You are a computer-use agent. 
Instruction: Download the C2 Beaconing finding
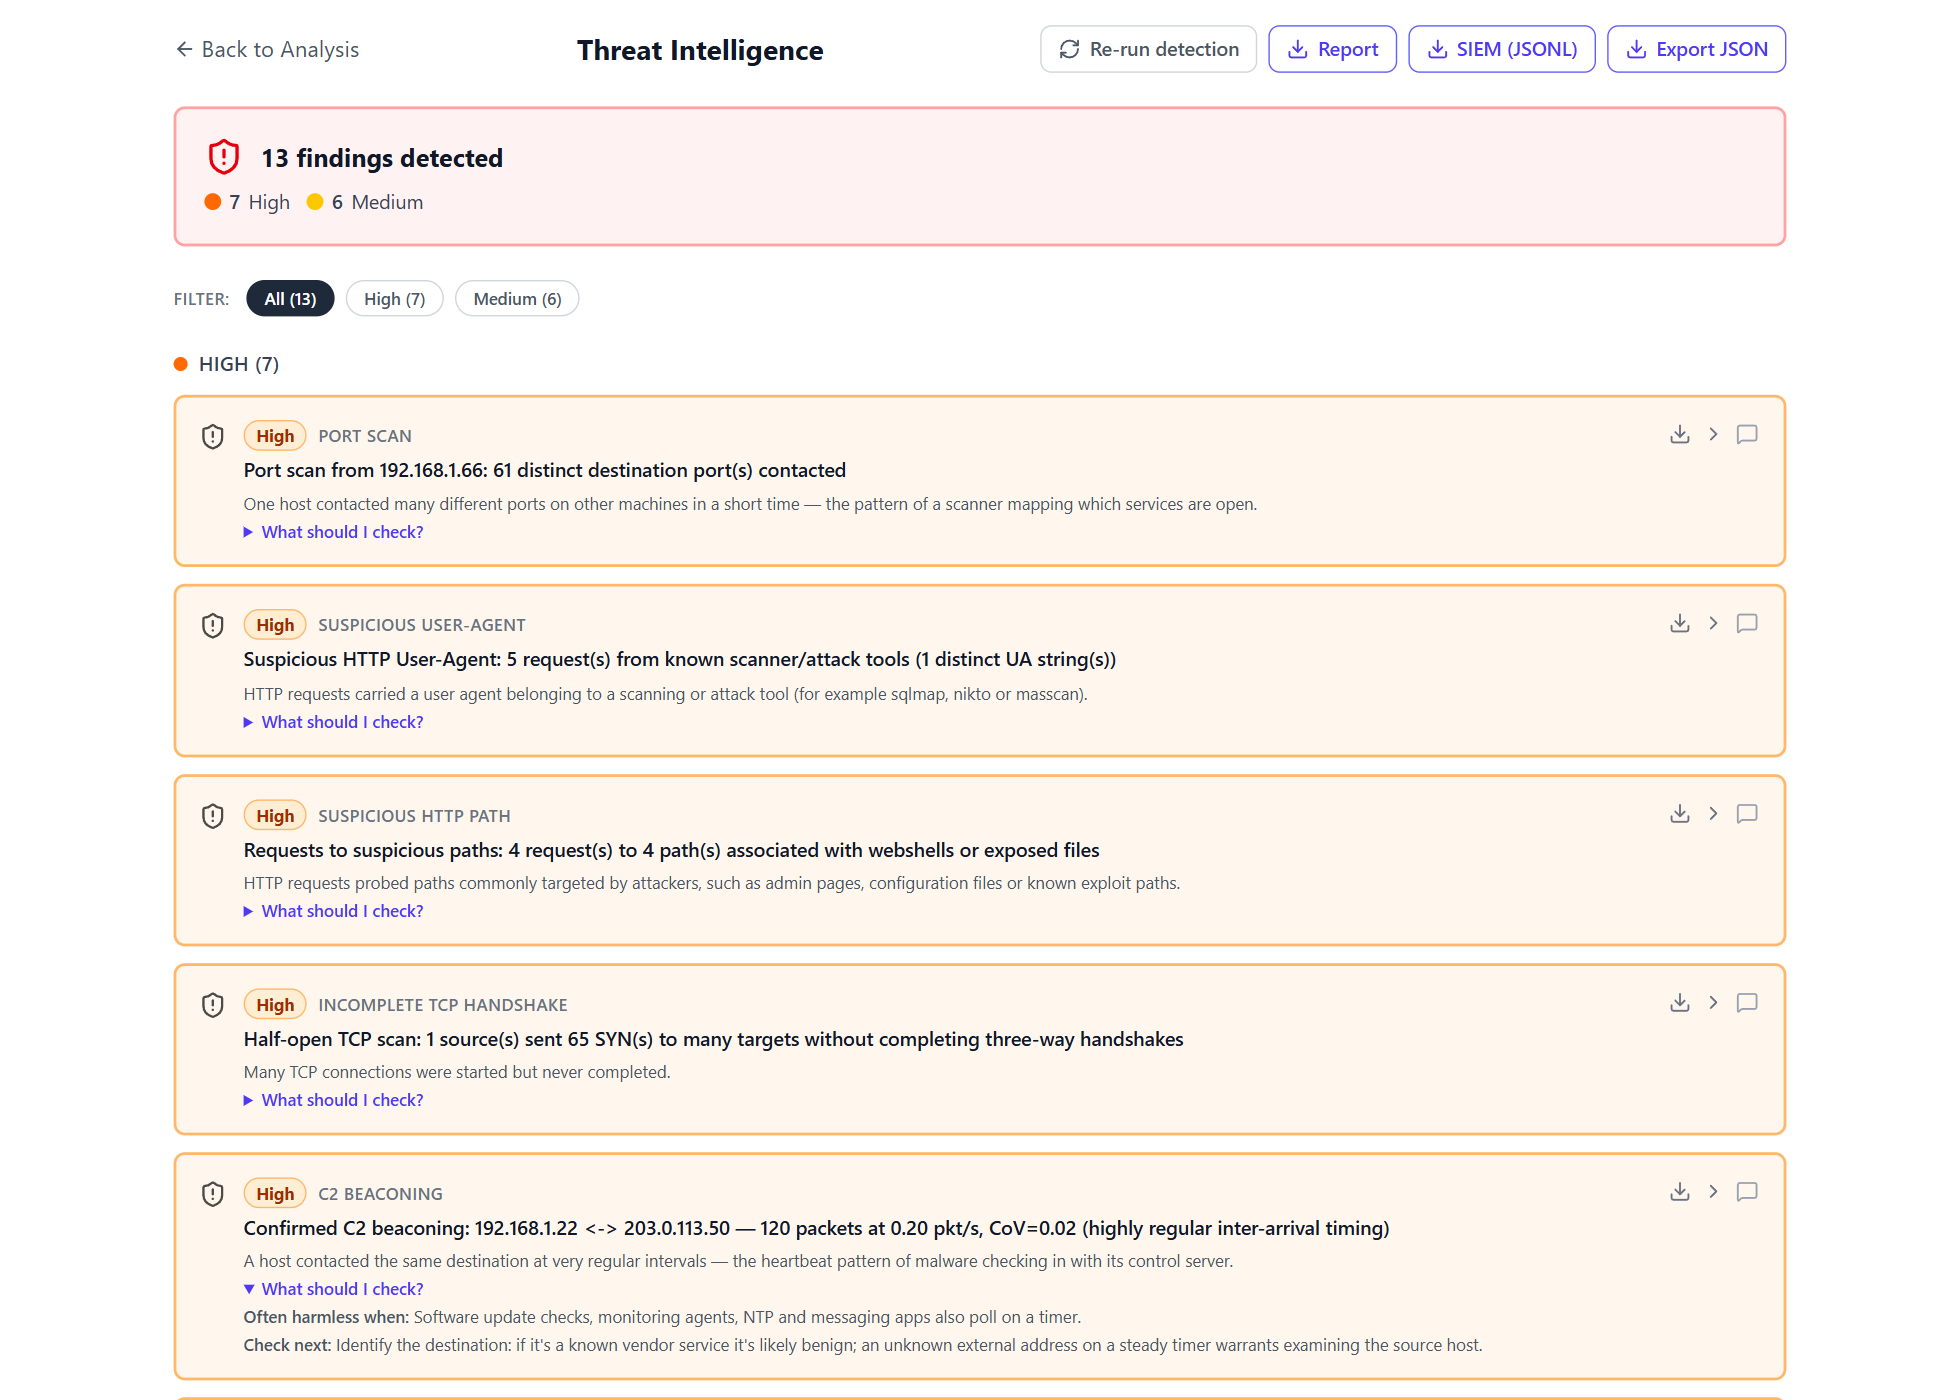[x=1680, y=1191]
